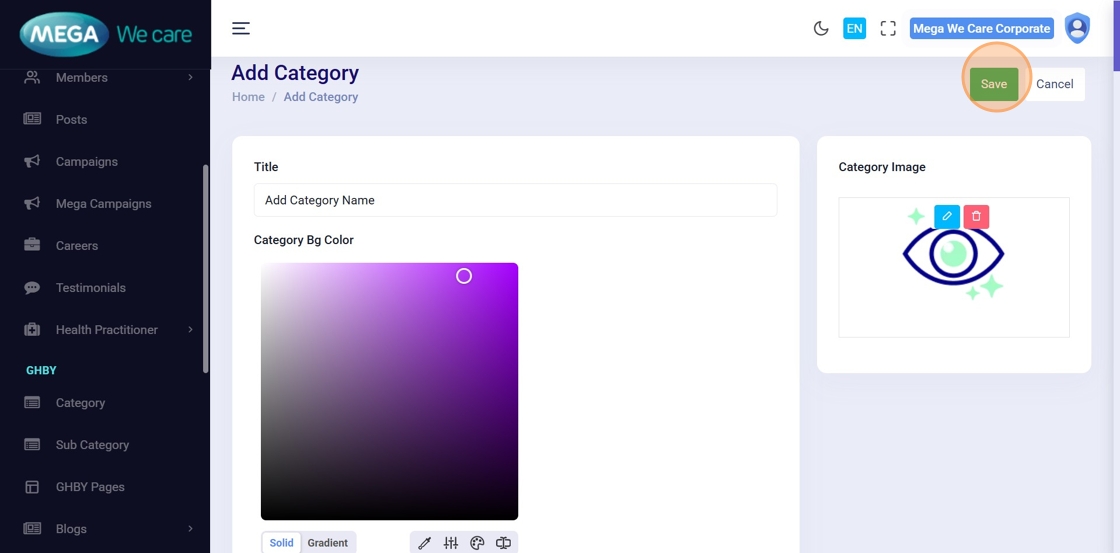This screenshot has height=553, width=1120.
Task: Open Sub Category in the sidebar
Action: [92, 445]
